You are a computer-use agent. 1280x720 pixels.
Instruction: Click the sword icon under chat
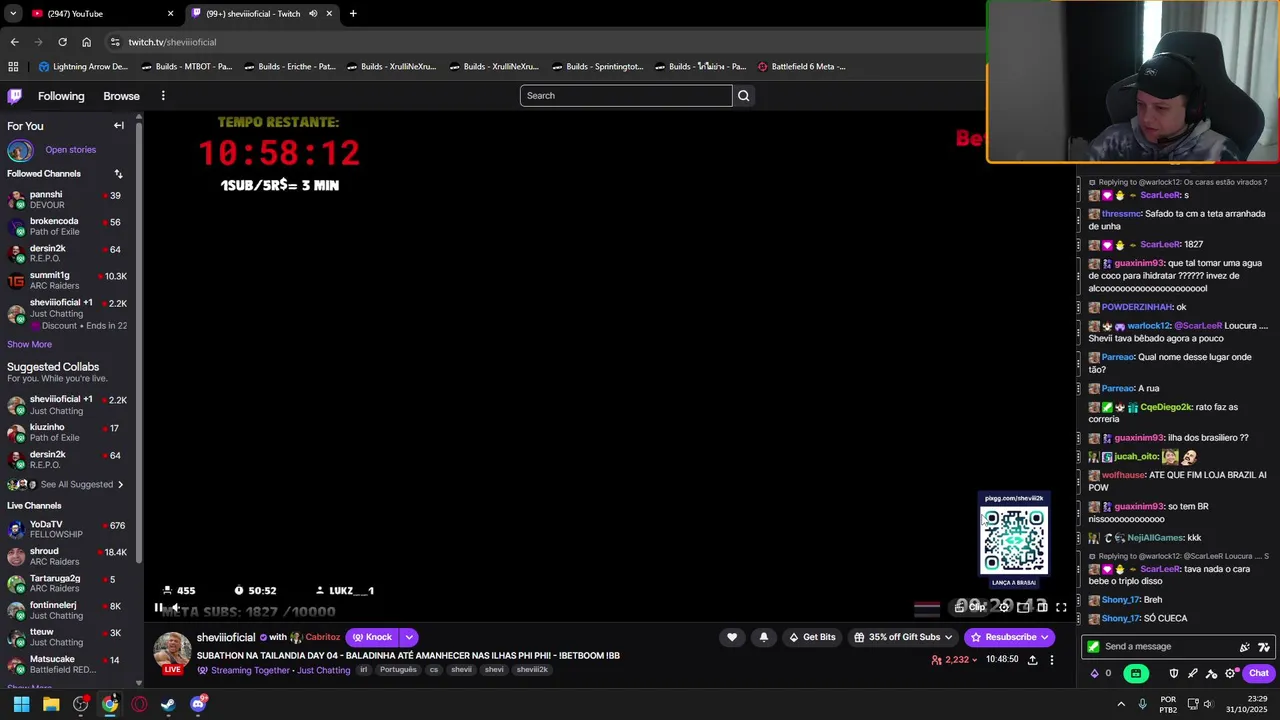pyautogui.click(x=1193, y=673)
